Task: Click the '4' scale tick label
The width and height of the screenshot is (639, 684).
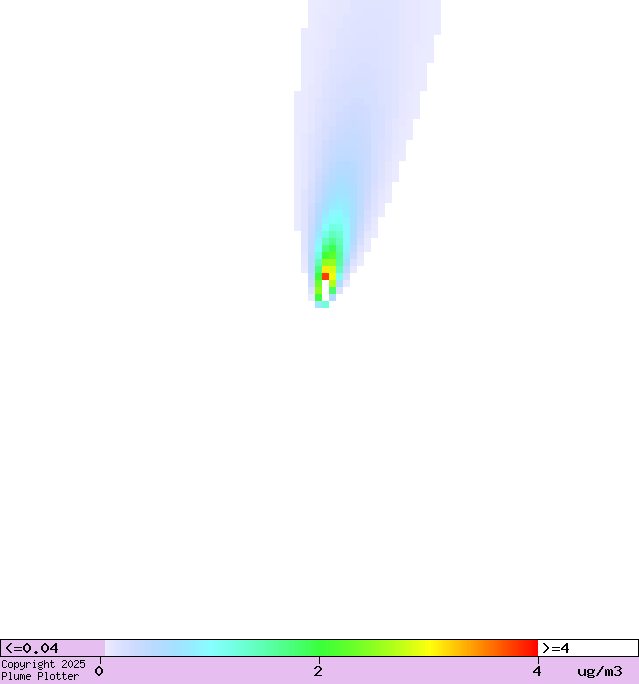Action: click(537, 671)
